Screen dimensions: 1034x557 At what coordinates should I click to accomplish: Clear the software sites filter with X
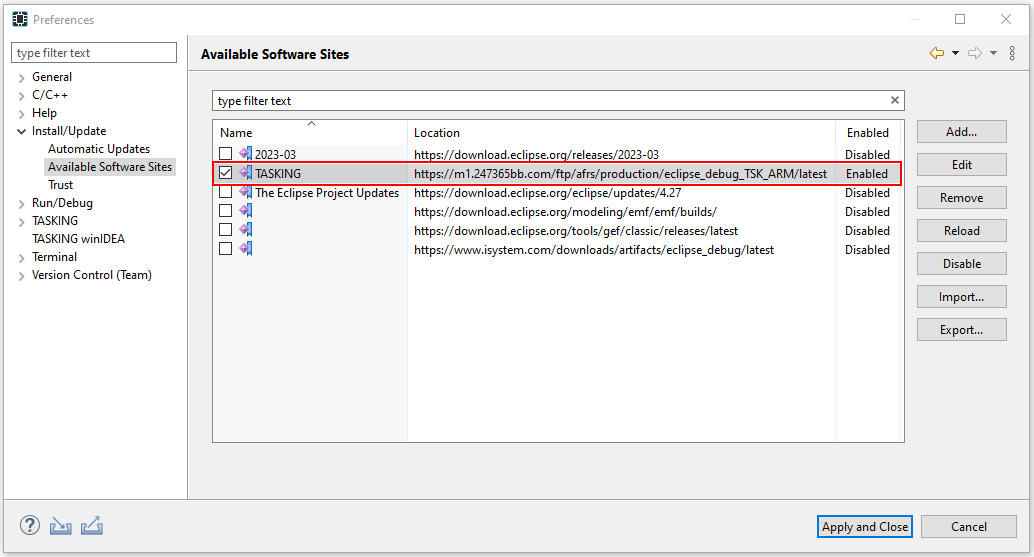click(895, 100)
